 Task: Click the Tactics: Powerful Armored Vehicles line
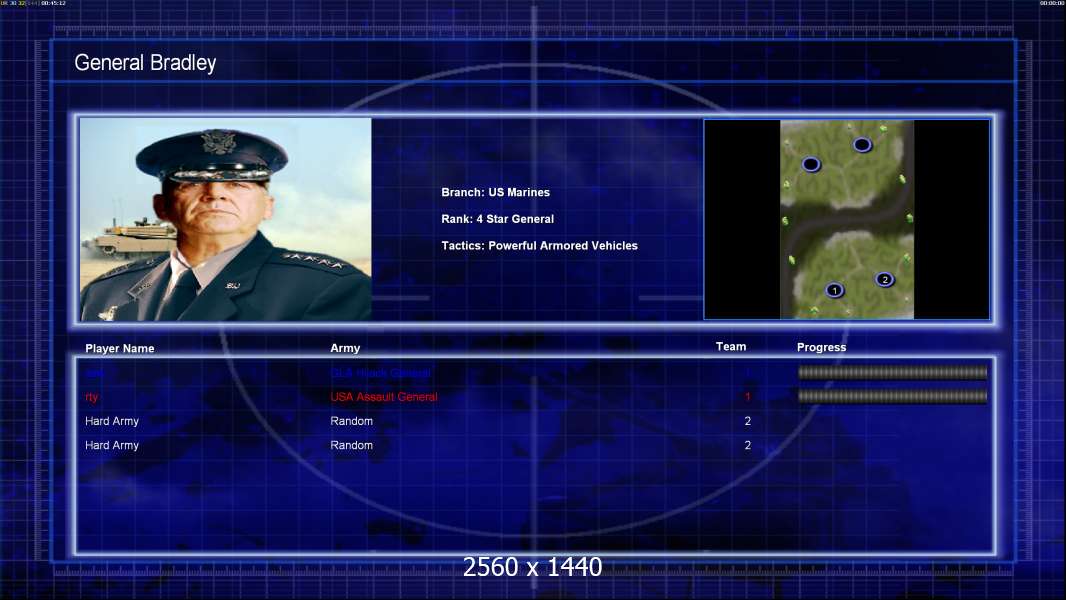pyautogui.click(x=540, y=246)
